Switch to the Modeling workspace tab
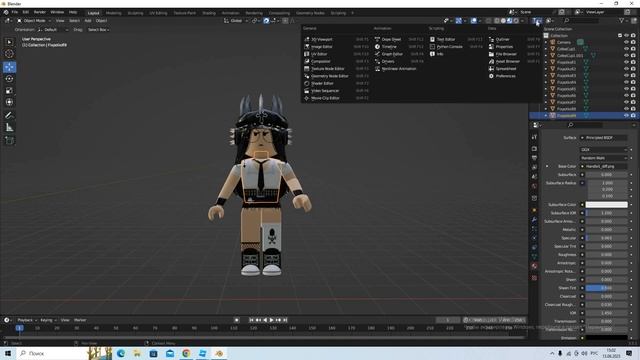This screenshot has width=640, height=360. pyautogui.click(x=113, y=13)
